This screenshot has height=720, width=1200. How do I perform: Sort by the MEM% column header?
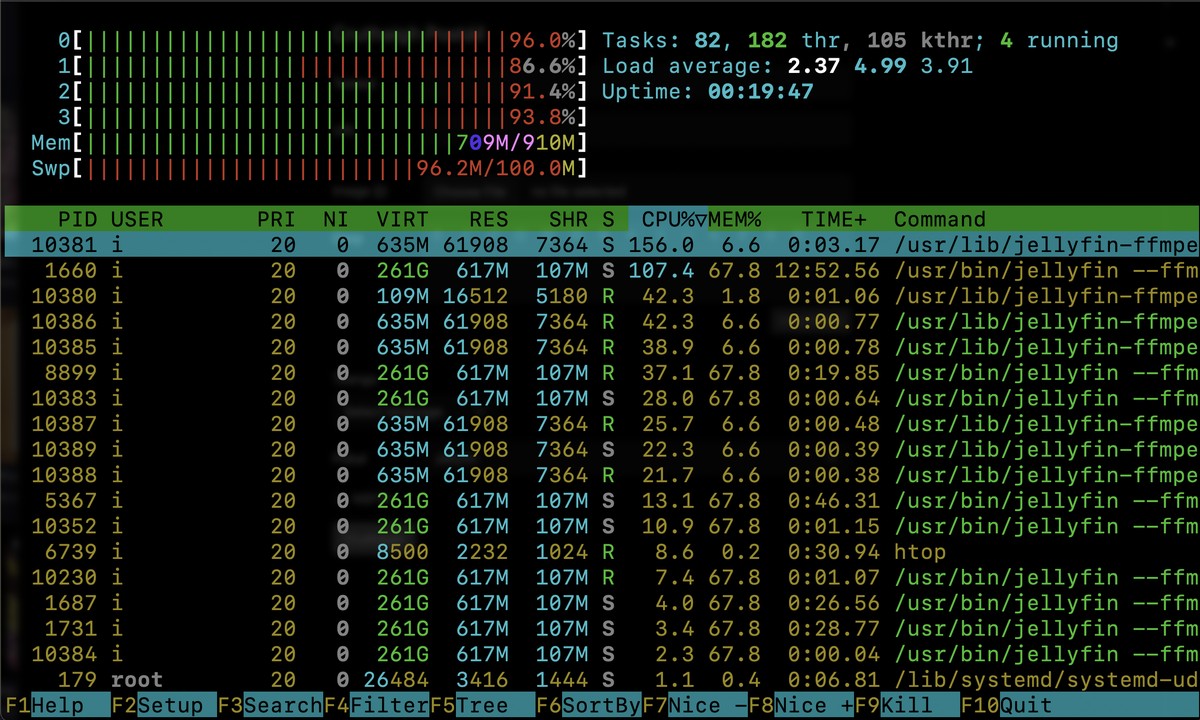tap(735, 219)
